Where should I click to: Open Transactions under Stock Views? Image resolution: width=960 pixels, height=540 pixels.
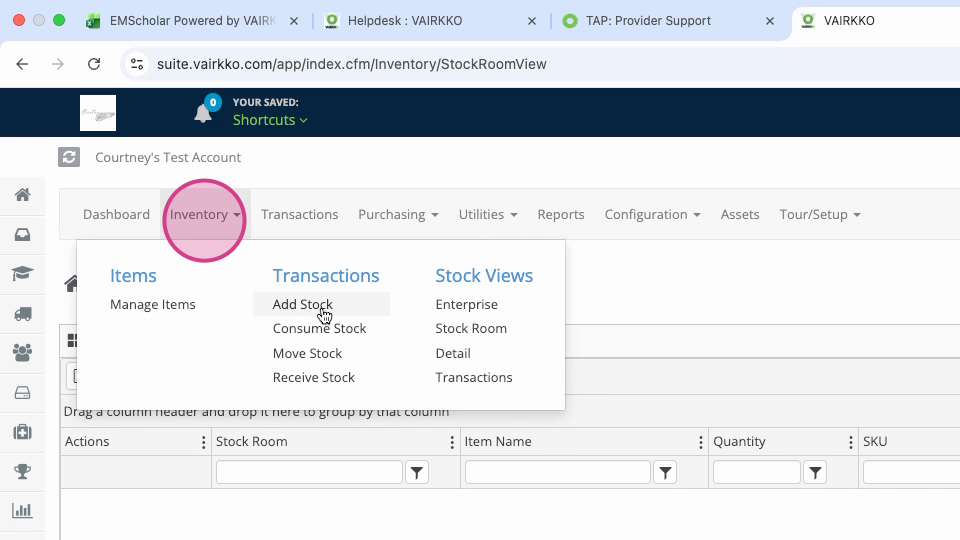coord(474,378)
